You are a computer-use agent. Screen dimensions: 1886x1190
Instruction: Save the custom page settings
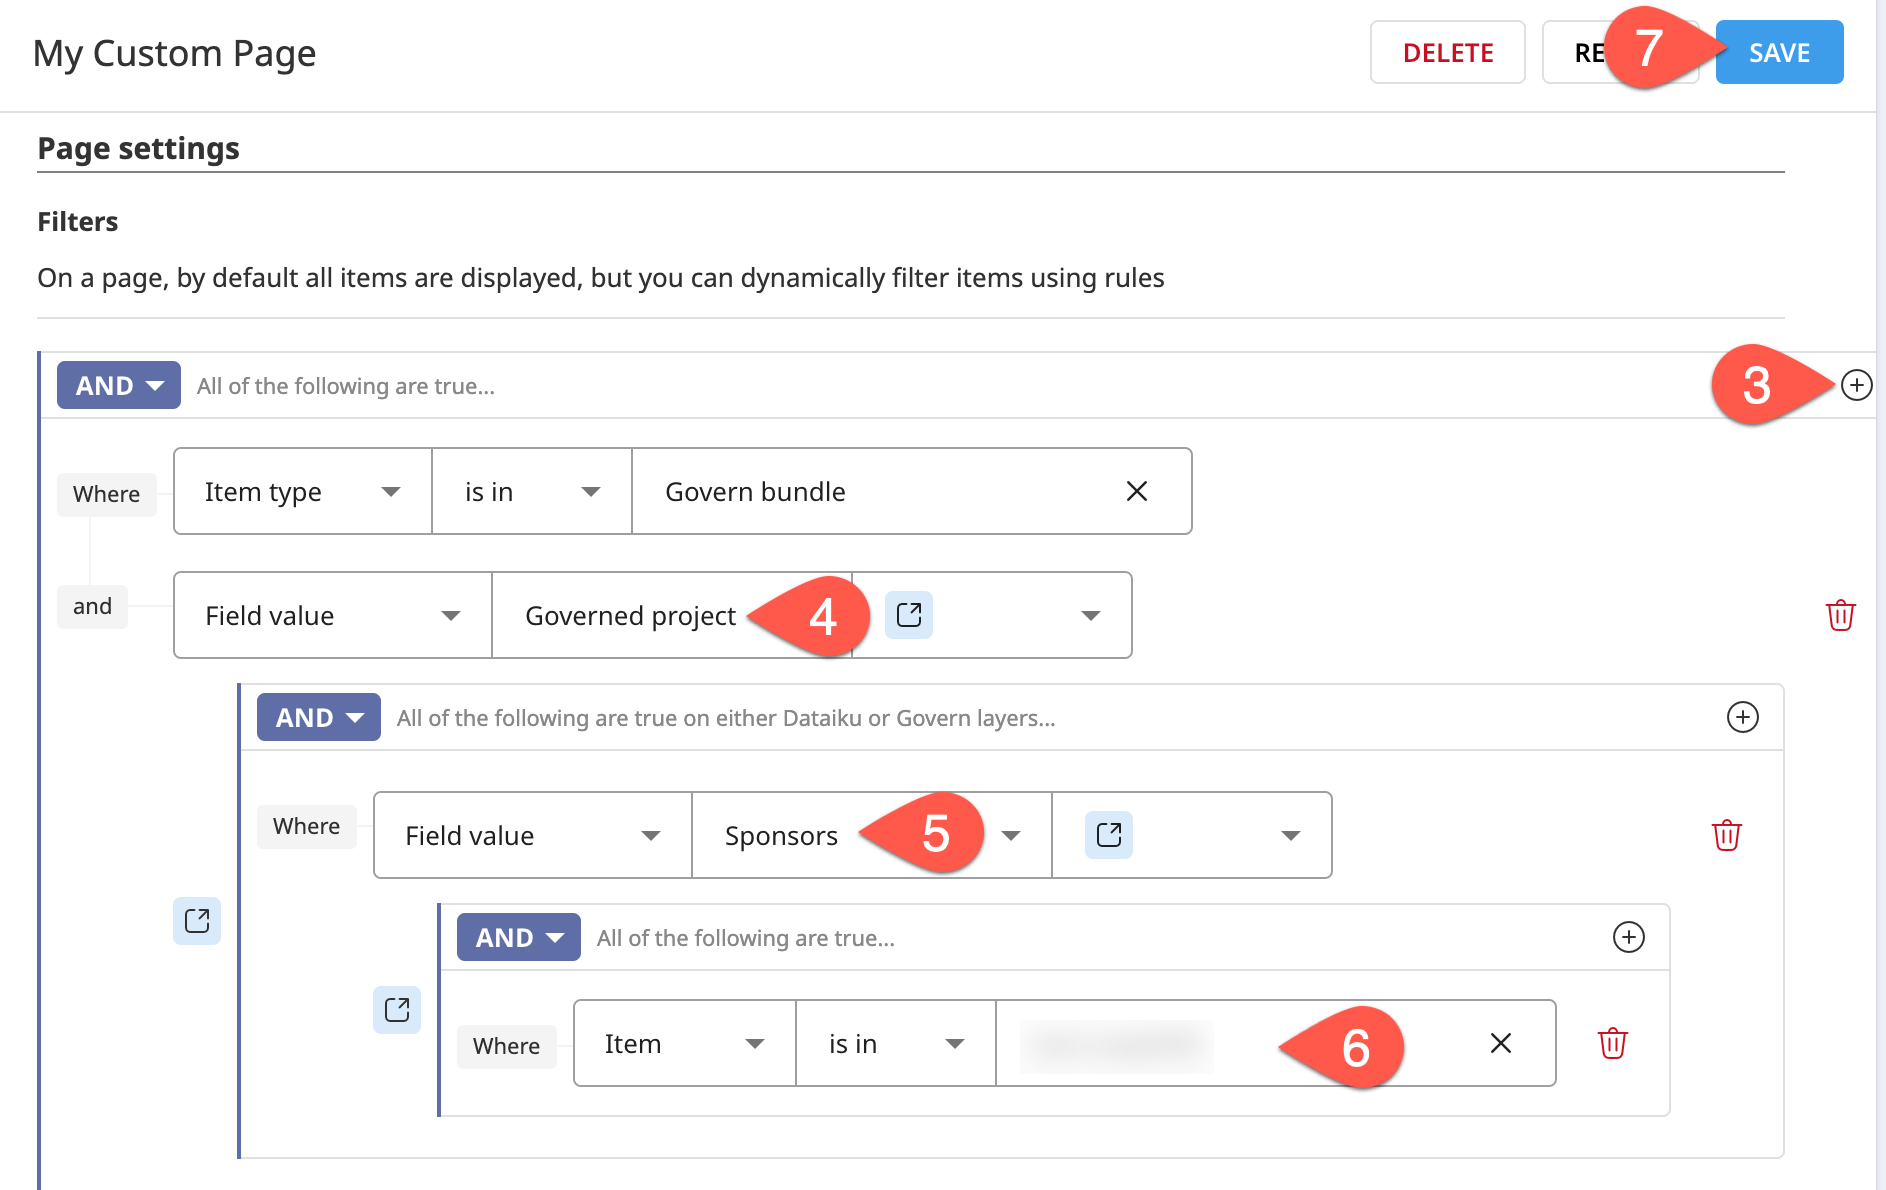tap(1778, 52)
